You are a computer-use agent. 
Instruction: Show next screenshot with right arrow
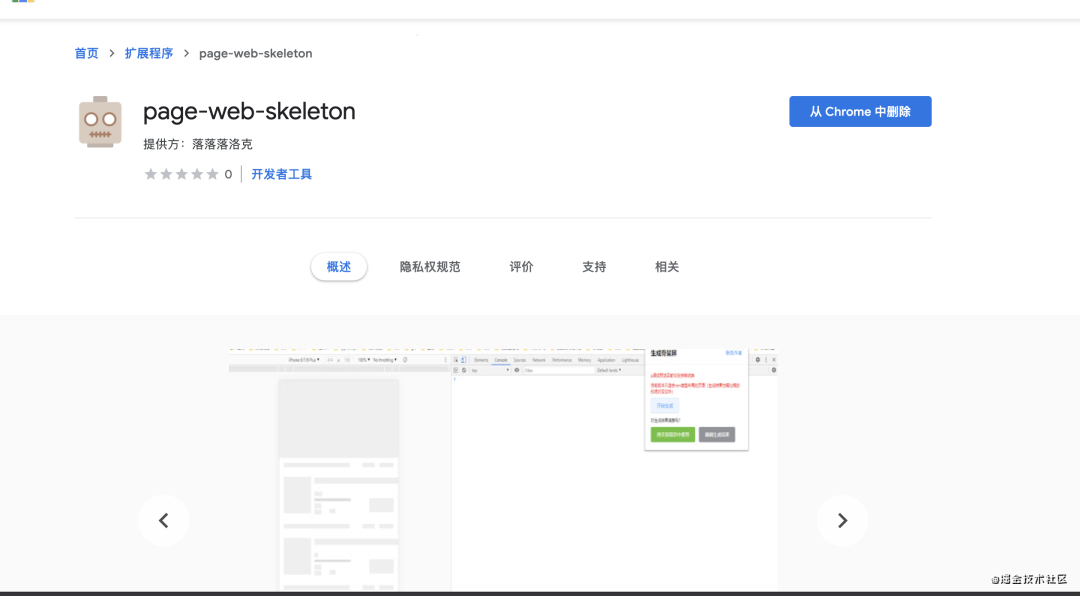(842, 520)
